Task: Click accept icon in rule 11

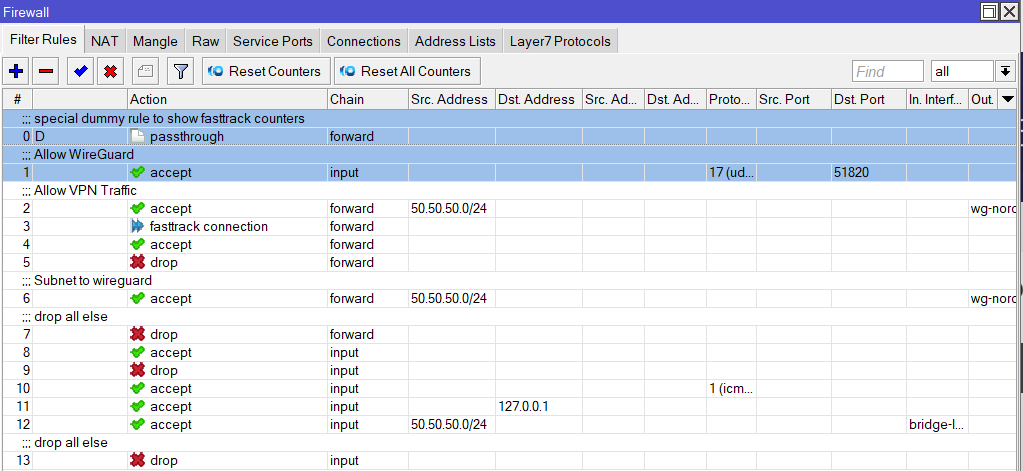Action: point(137,406)
